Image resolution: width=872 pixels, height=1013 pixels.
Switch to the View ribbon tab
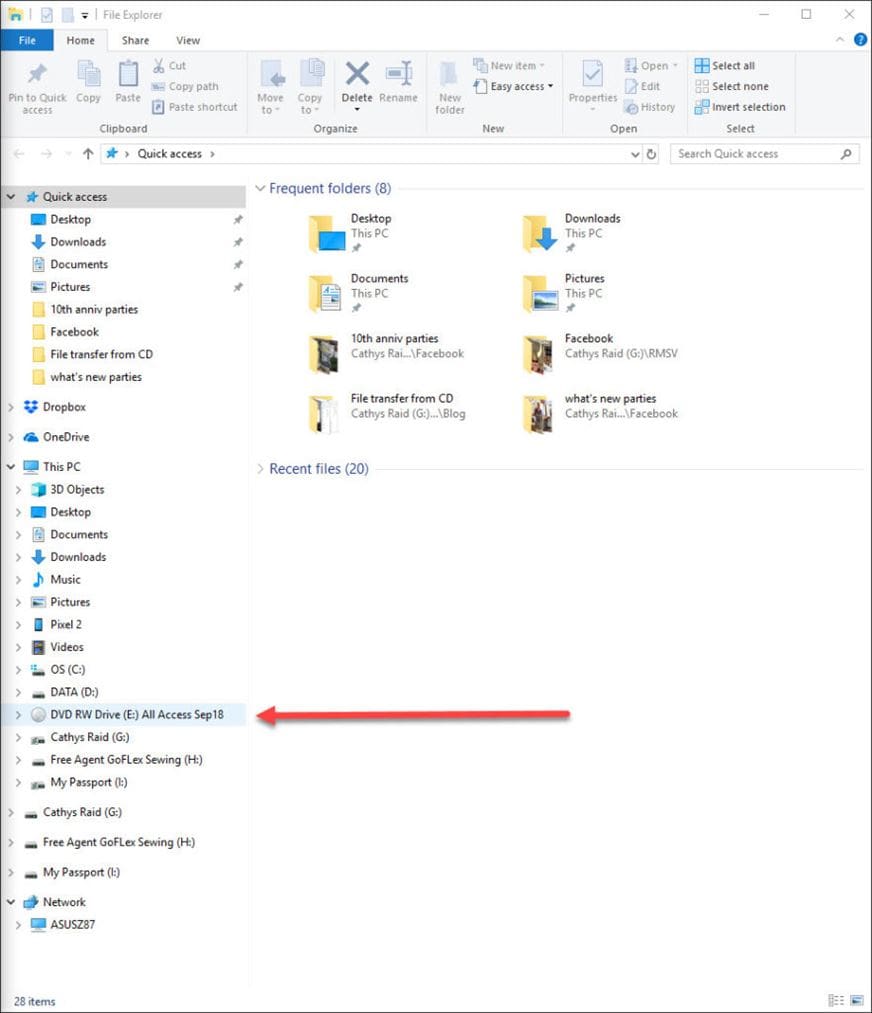click(x=188, y=40)
